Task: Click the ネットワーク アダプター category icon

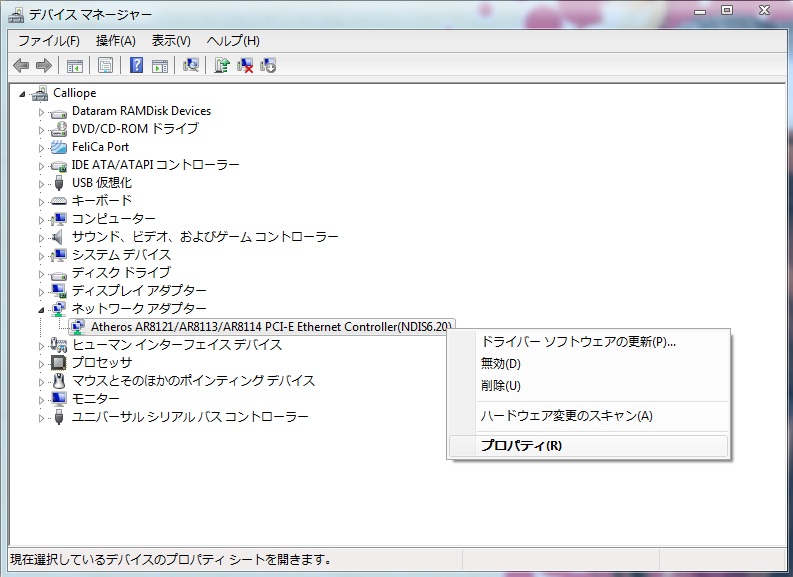Action: (x=59, y=309)
